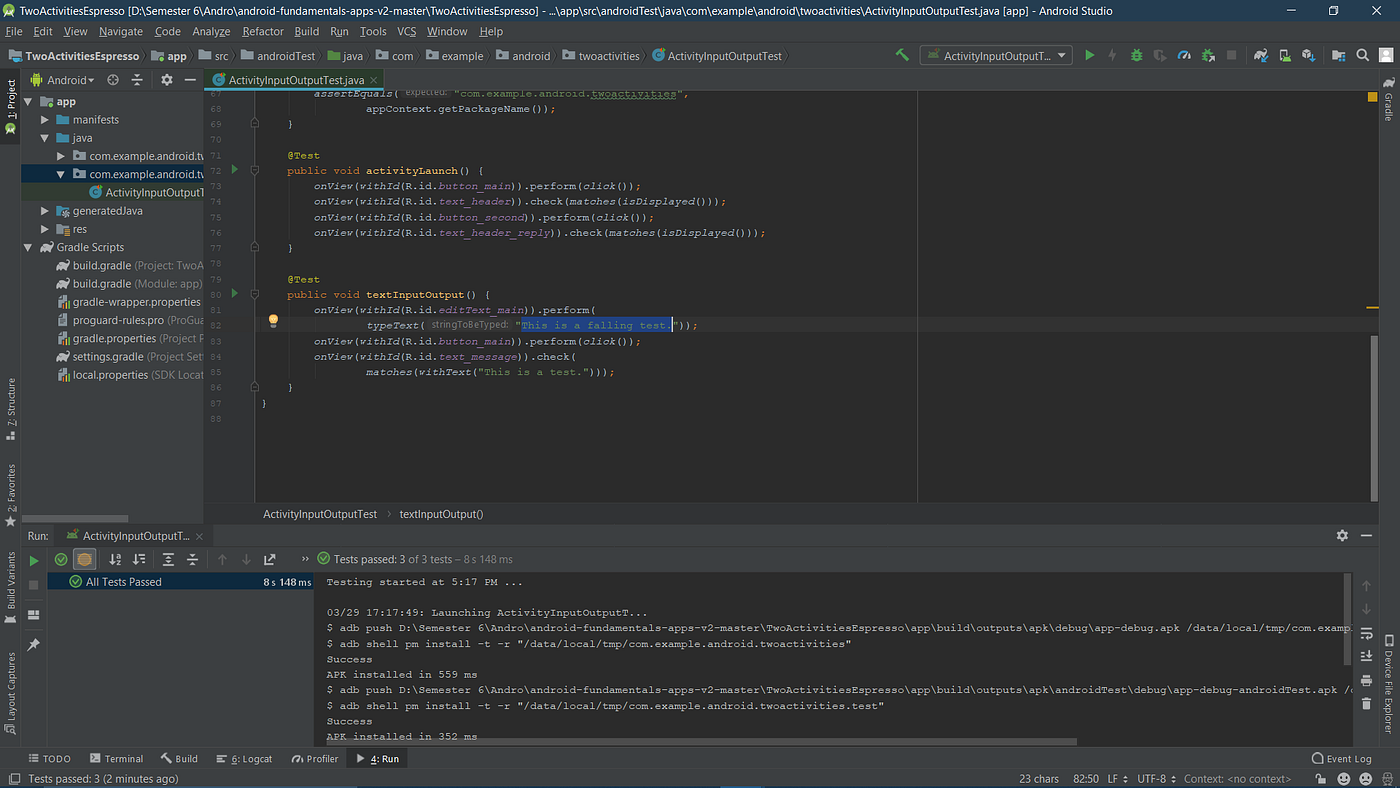Toggle showing ignored tests filter
The width and height of the screenshot is (1400, 788).
84,559
